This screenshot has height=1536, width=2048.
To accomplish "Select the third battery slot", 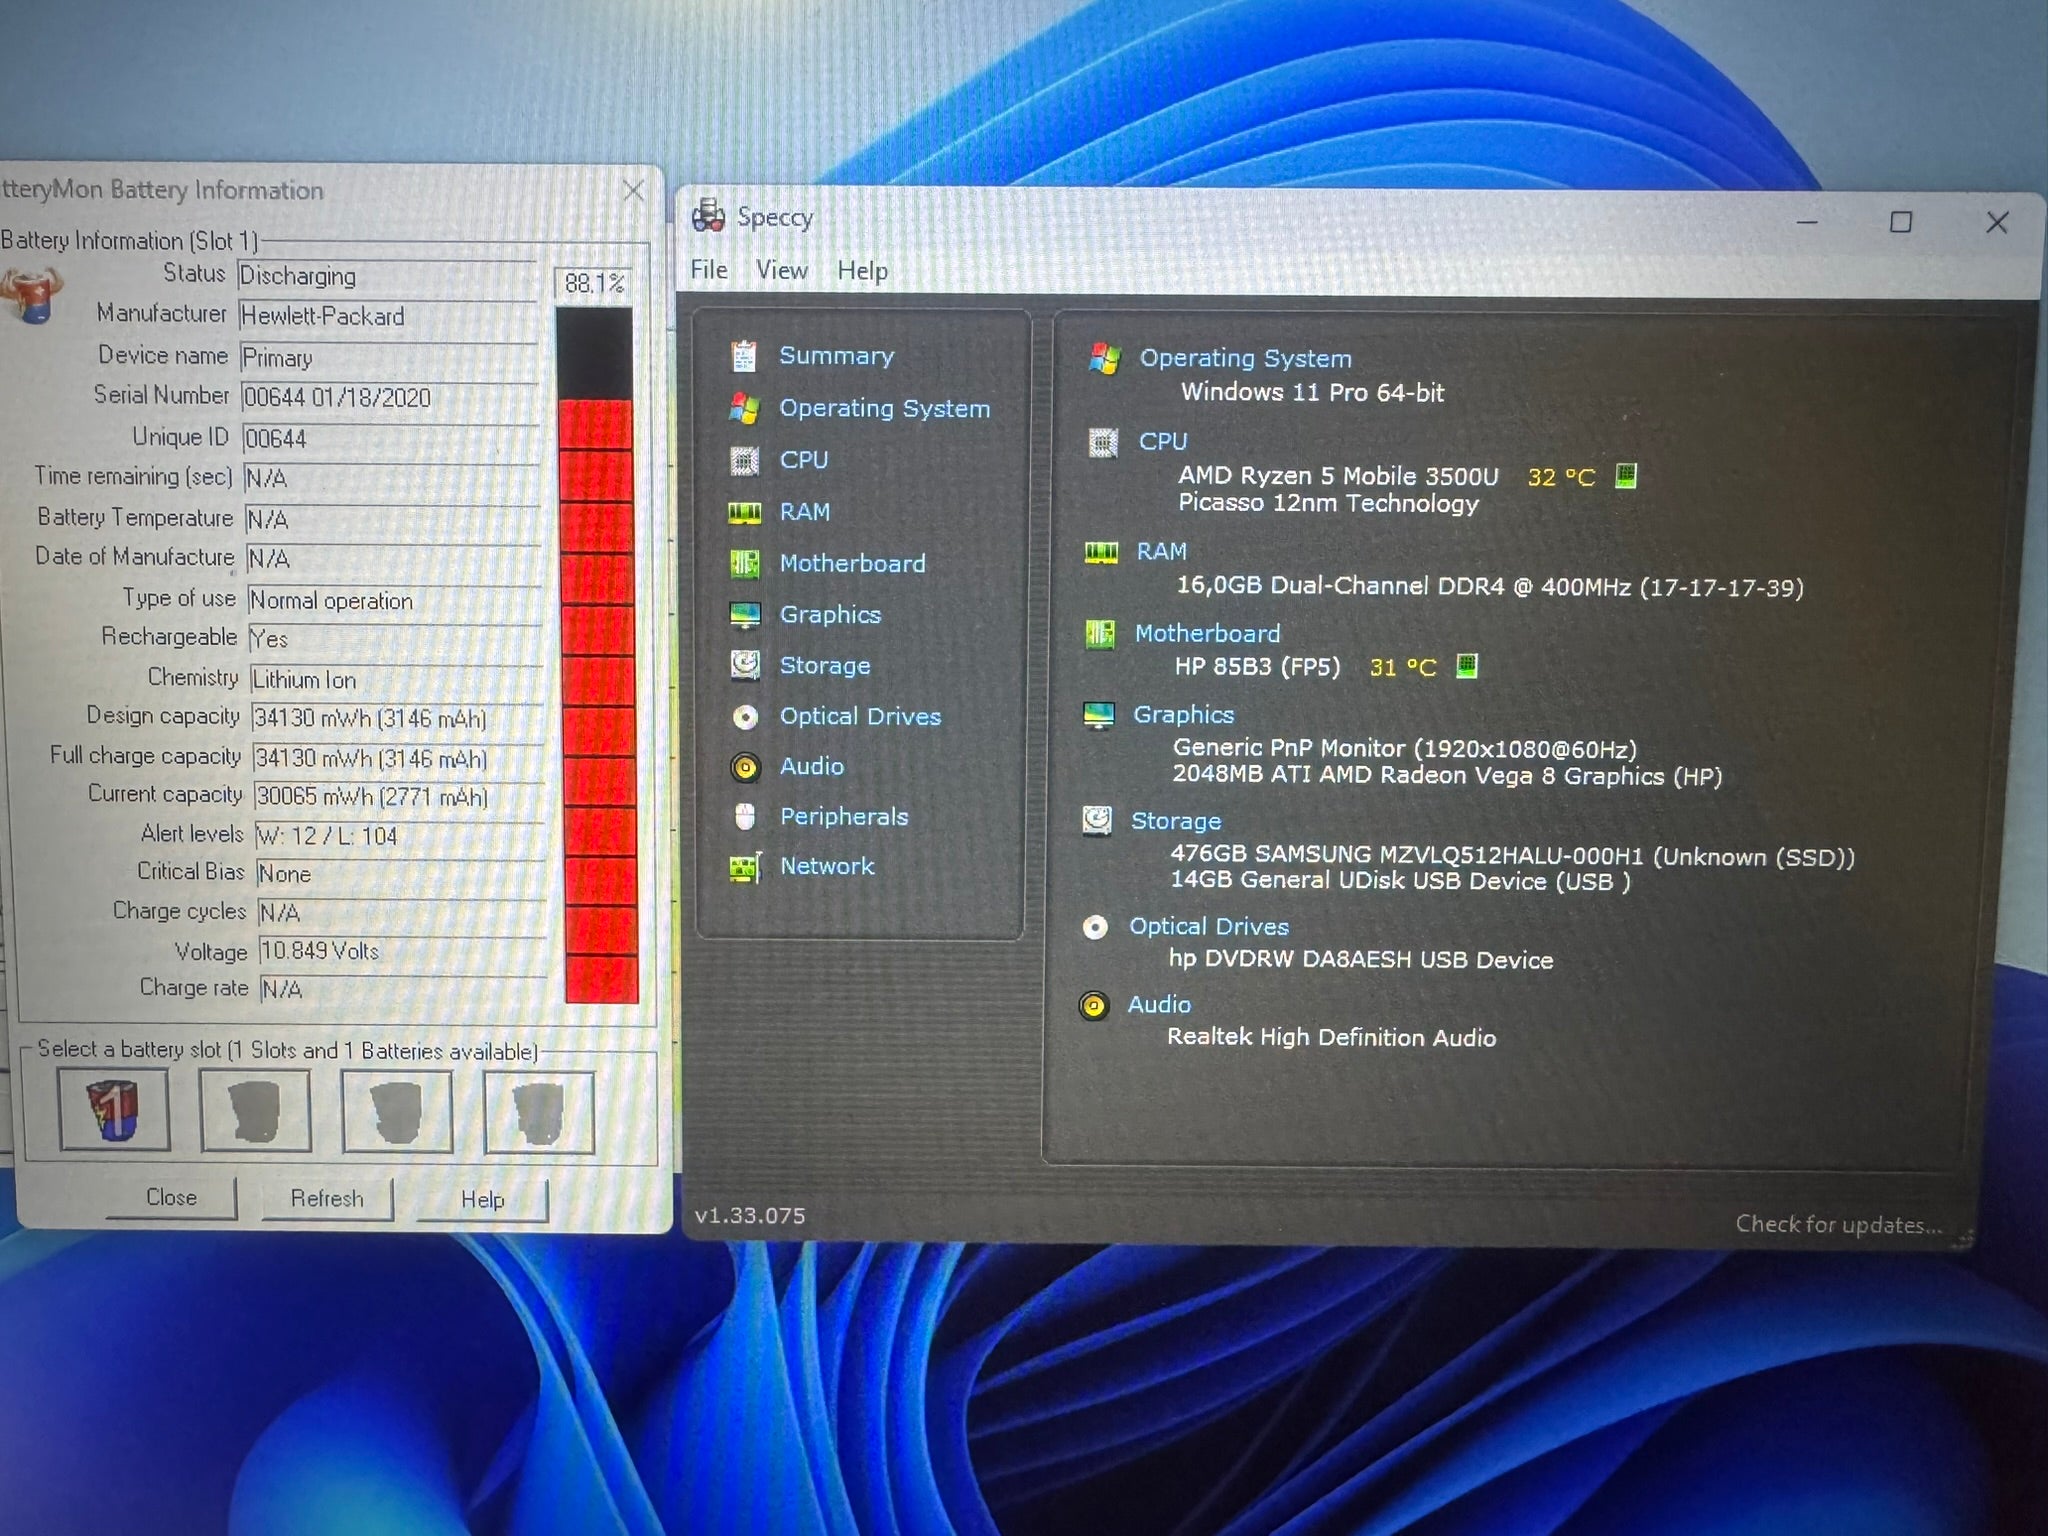I will click(397, 1111).
